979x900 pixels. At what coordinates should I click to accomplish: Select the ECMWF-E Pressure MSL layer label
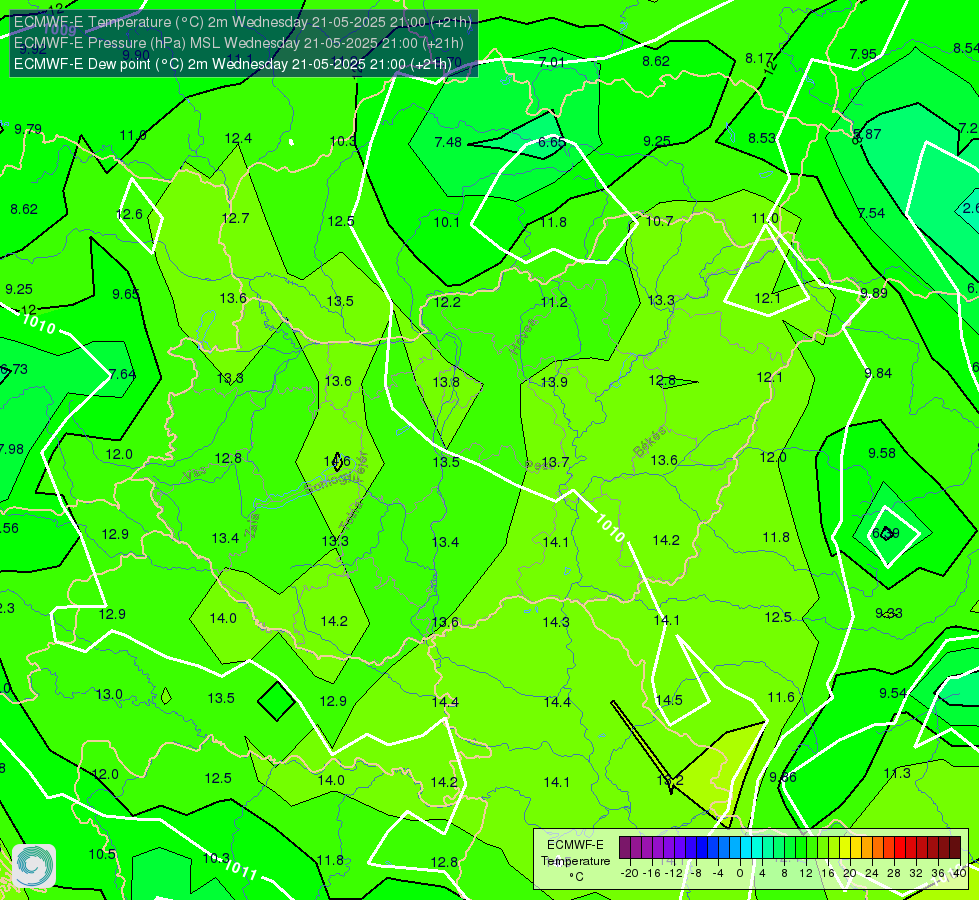(239, 43)
